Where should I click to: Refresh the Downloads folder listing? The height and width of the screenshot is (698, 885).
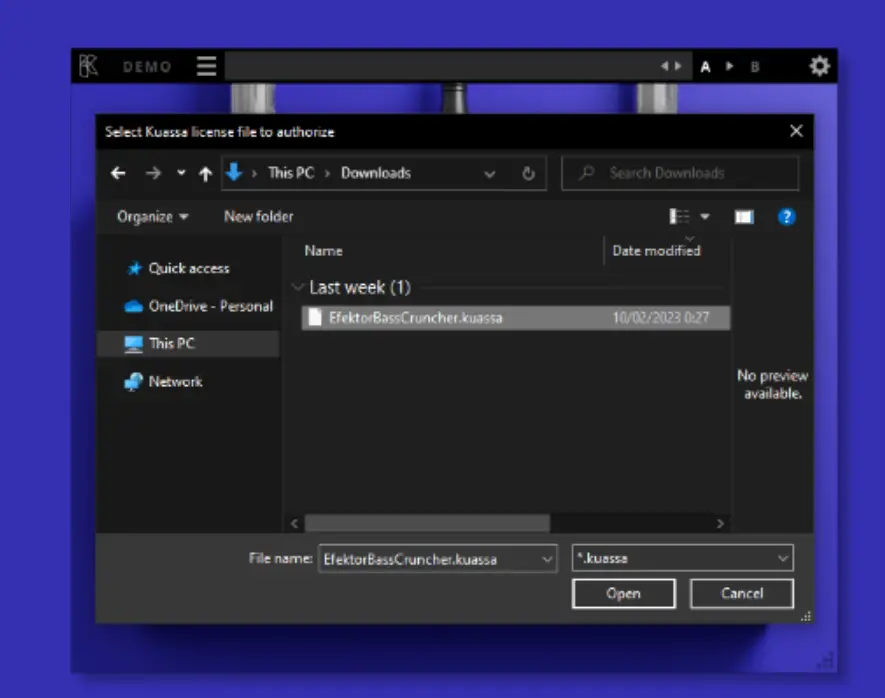528,173
